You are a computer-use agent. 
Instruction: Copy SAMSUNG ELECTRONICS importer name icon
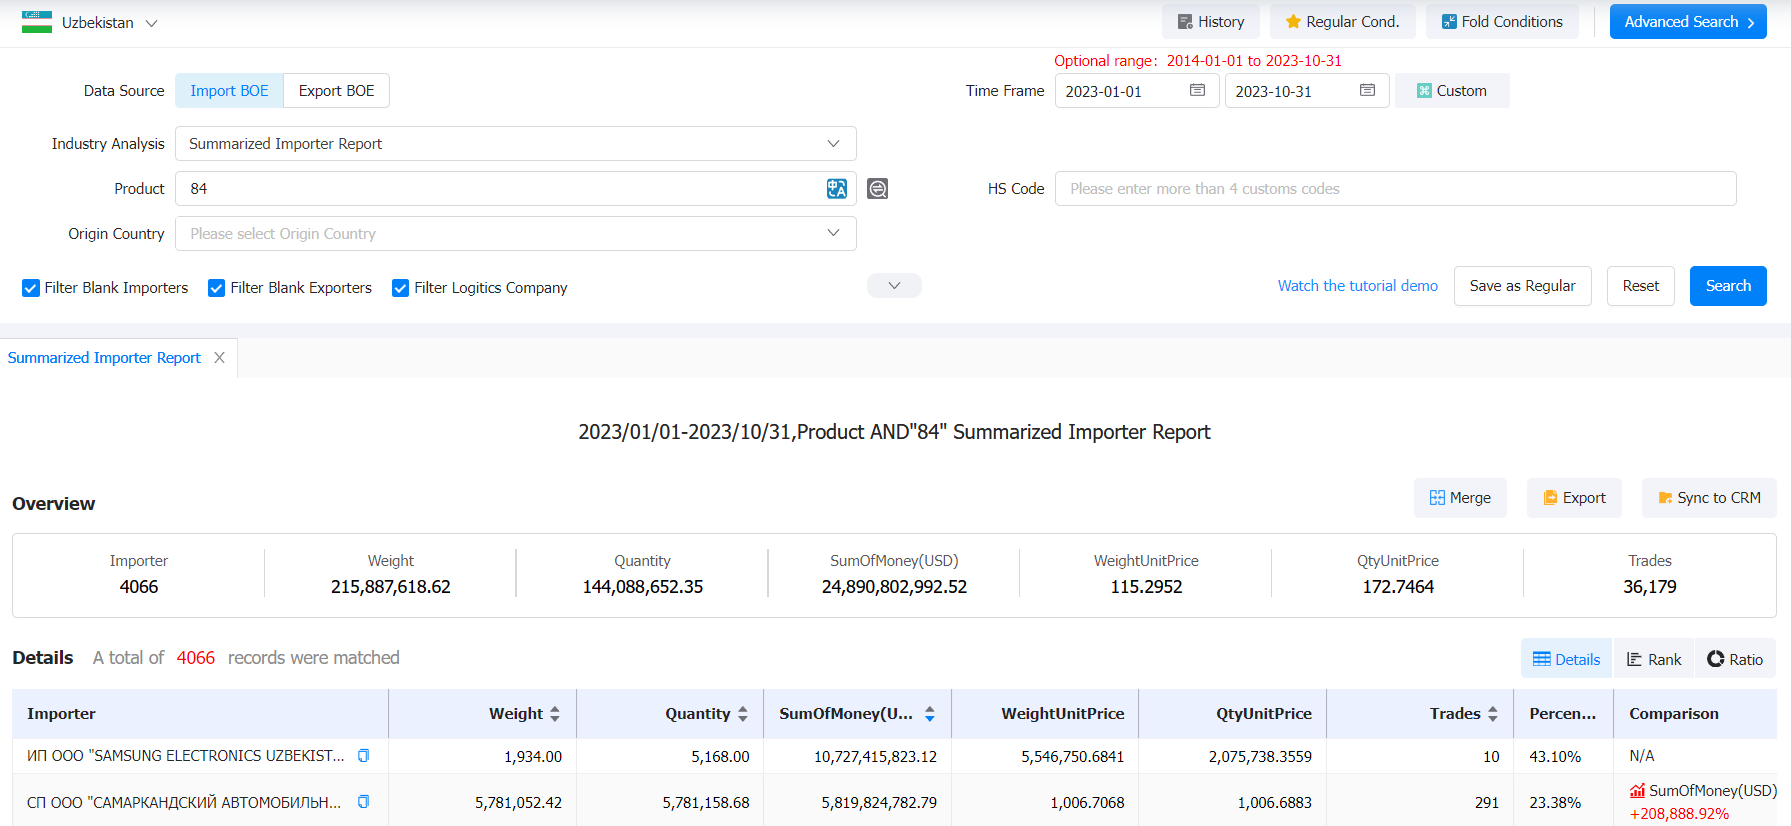pos(363,756)
